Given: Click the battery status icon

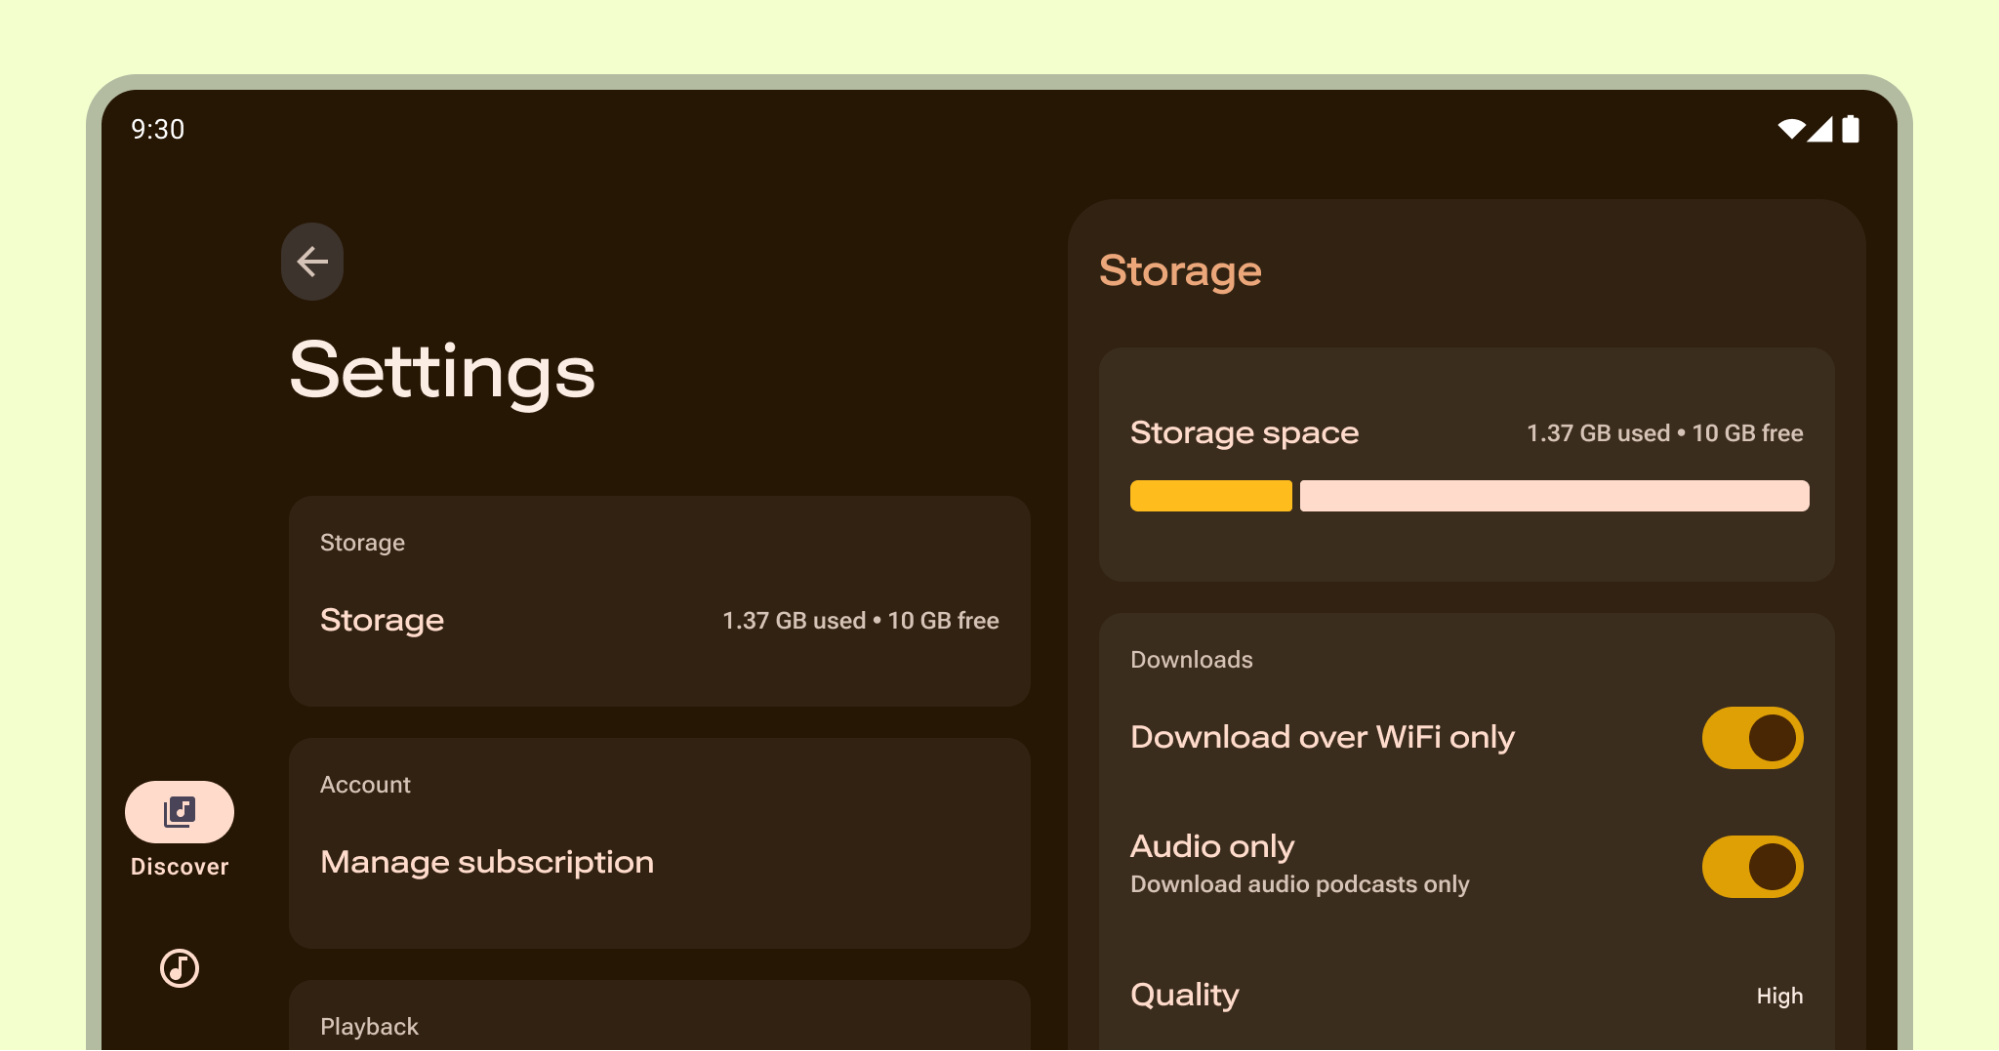Looking at the screenshot, I should click(x=1850, y=129).
